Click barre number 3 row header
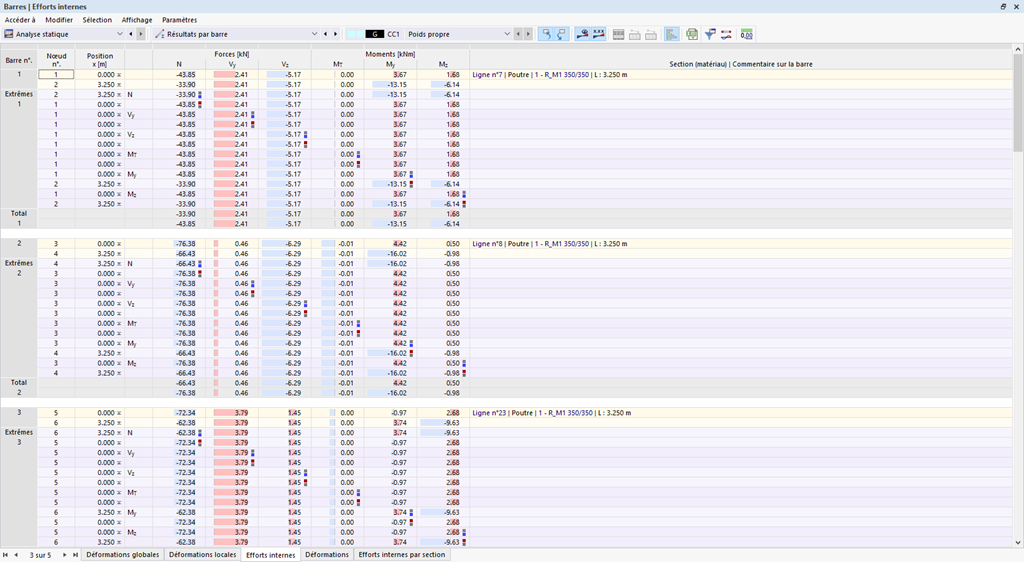Viewport: 1024px width, 562px height. point(19,413)
